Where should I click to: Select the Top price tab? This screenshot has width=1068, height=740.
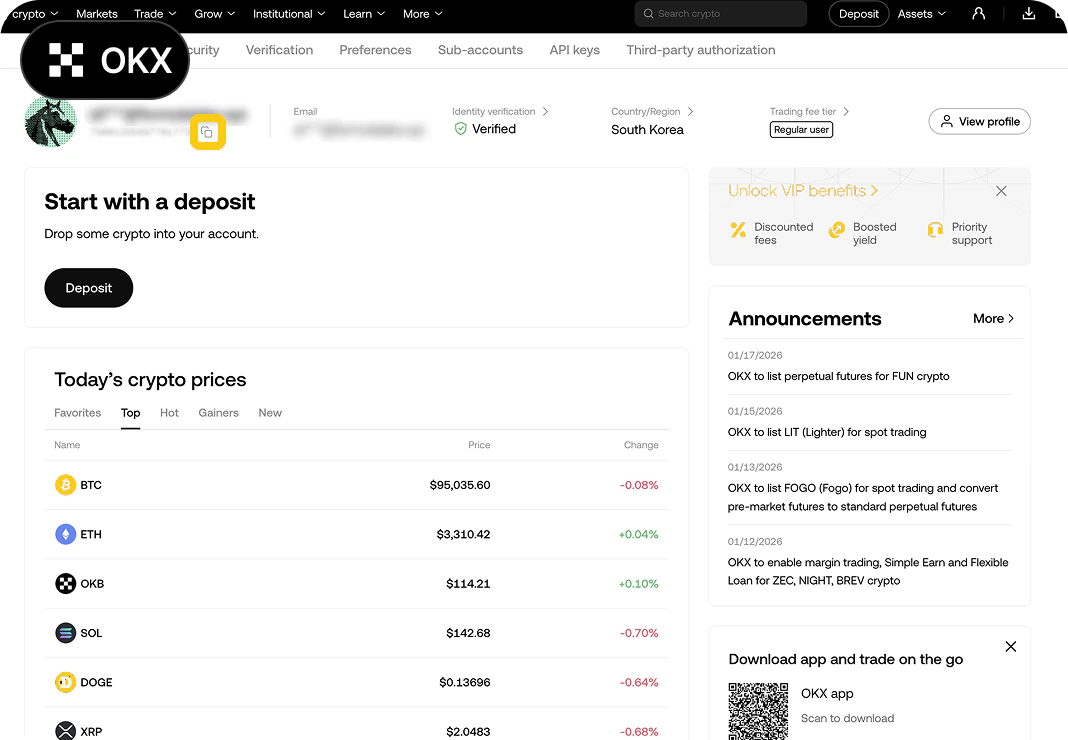(131, 413)
